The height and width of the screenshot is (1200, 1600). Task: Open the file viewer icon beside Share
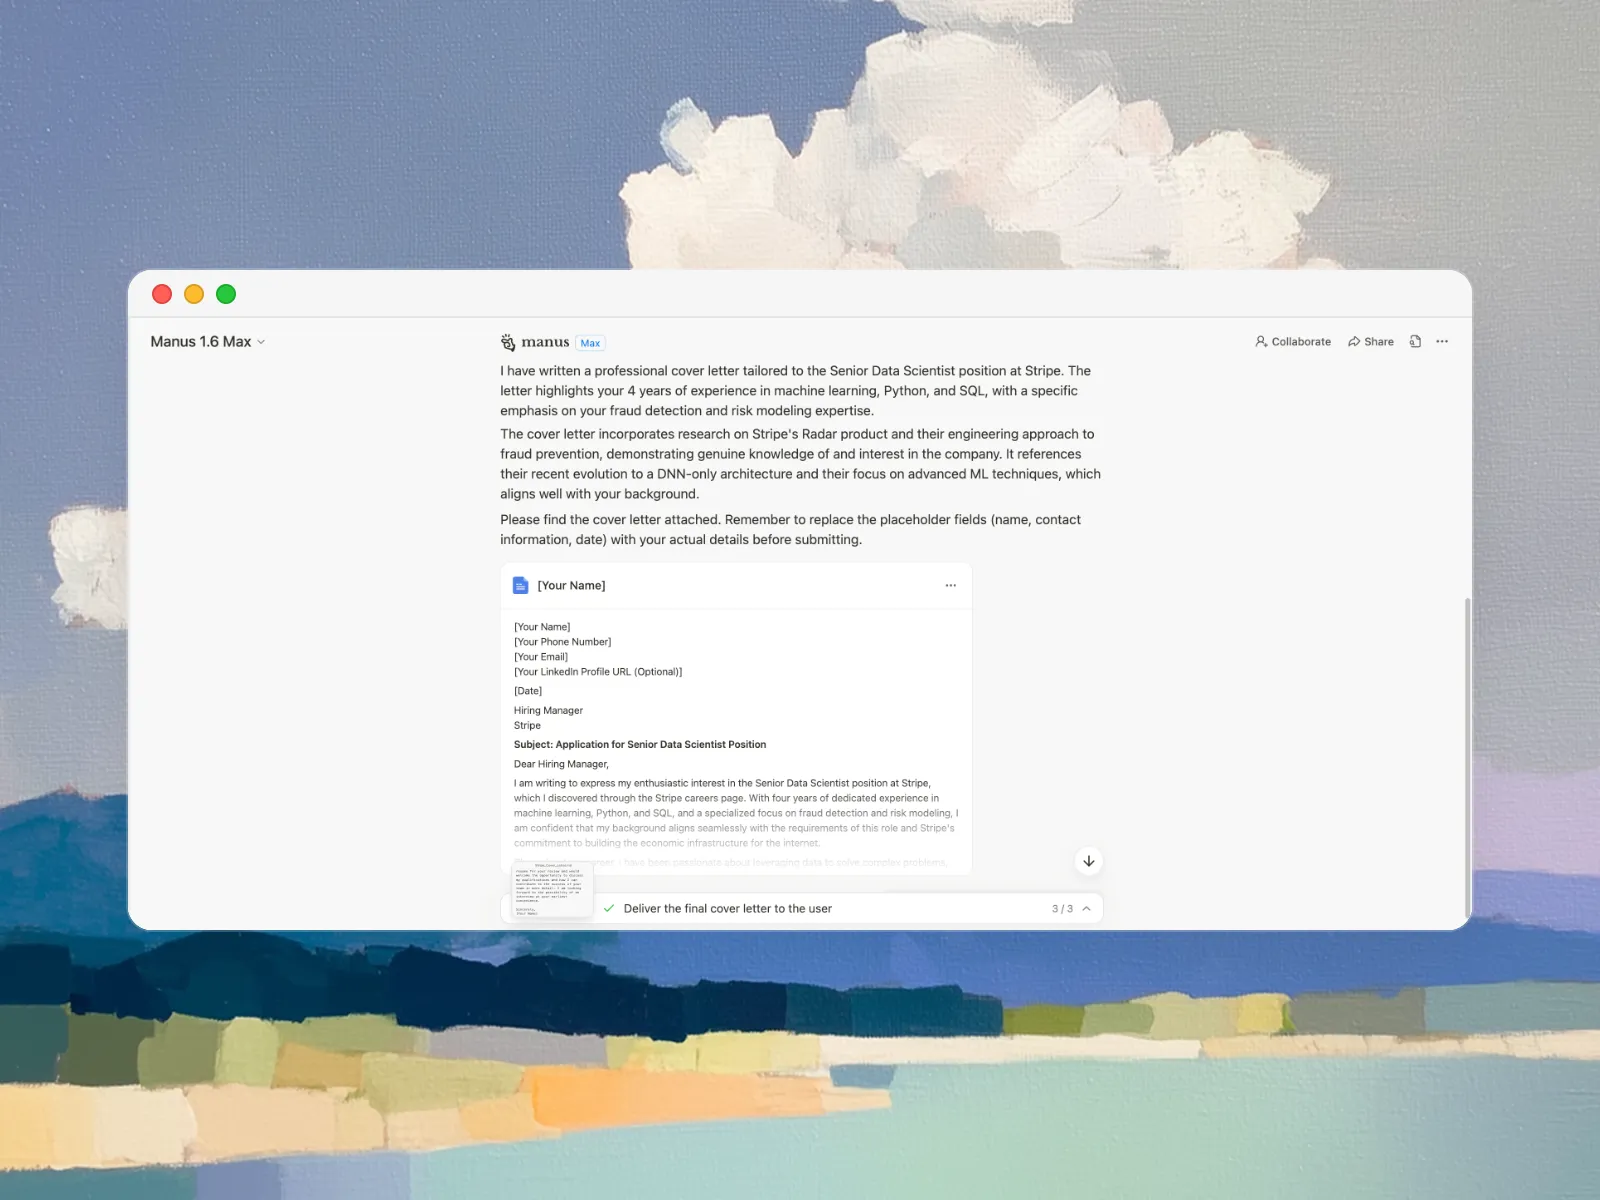(x=1415, y=342)
